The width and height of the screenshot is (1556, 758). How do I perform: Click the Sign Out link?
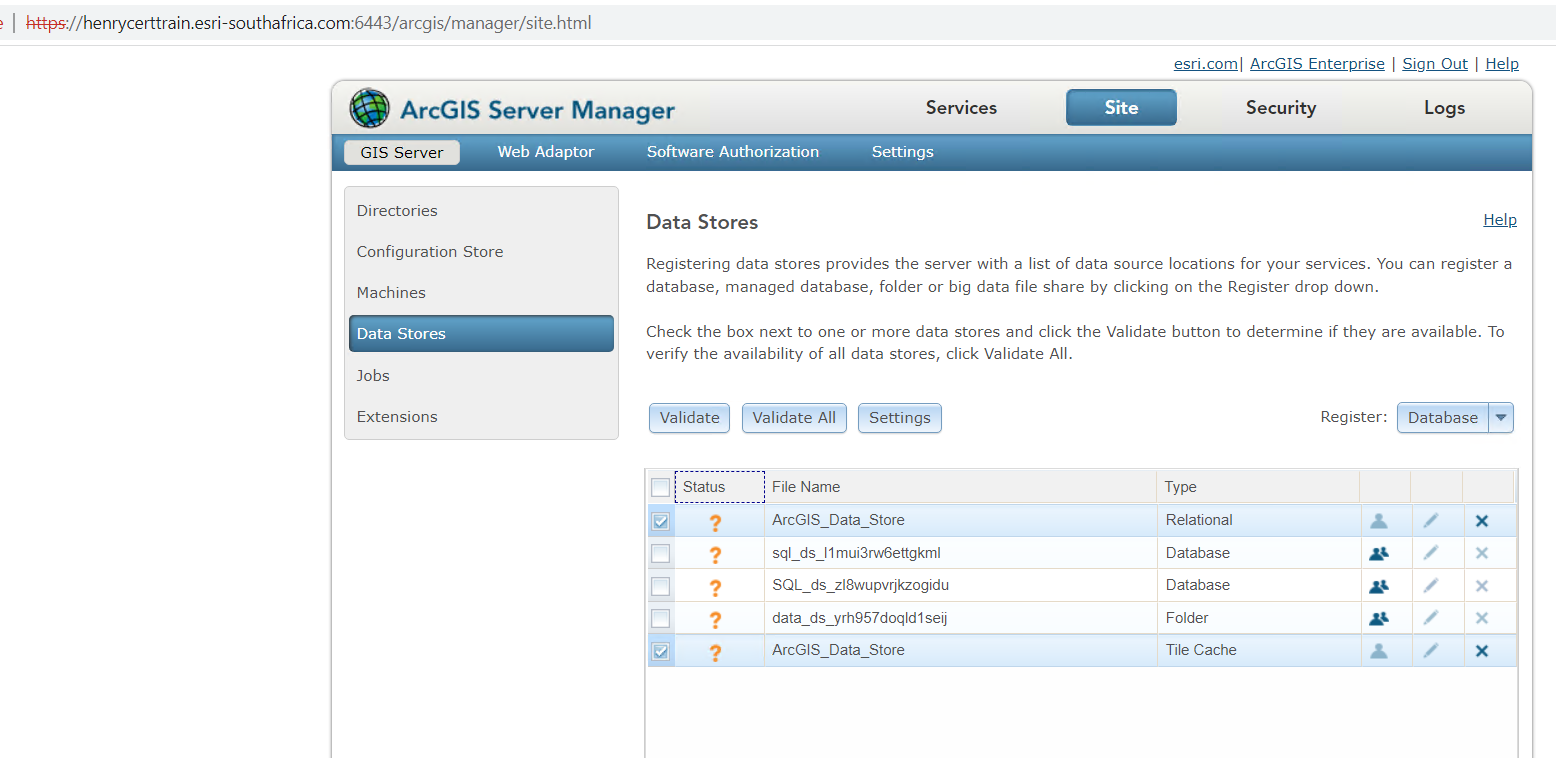(x=1434, y=64)
